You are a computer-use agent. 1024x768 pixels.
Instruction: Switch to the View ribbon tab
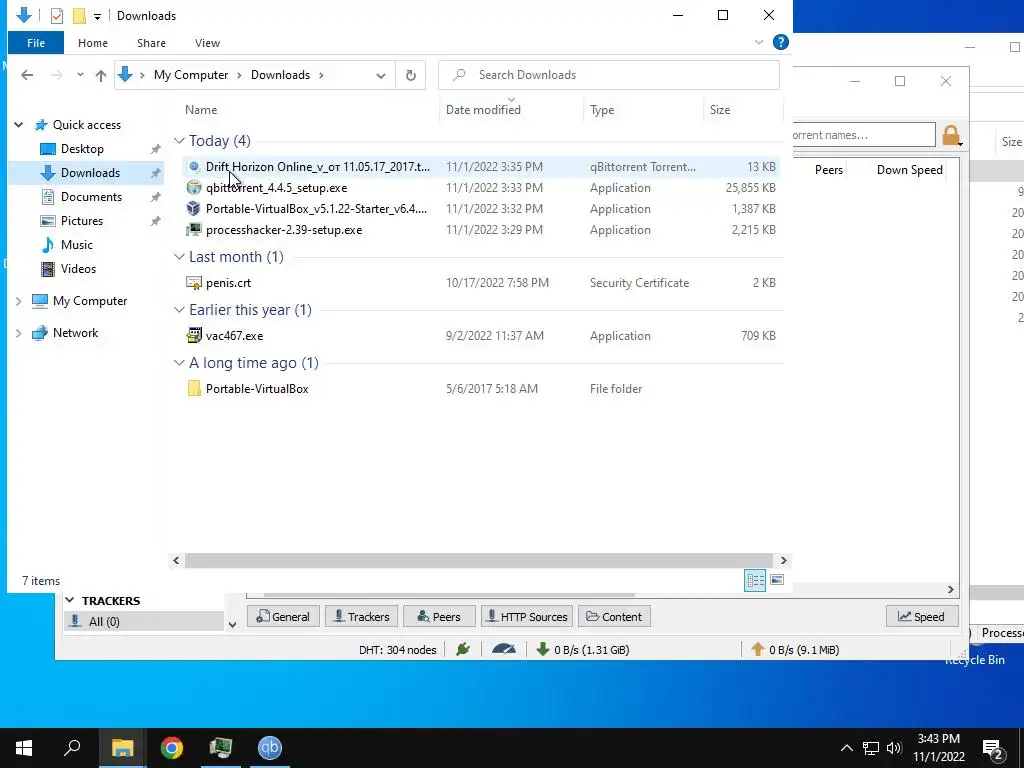pyautogui.click(x=207, y=43)
